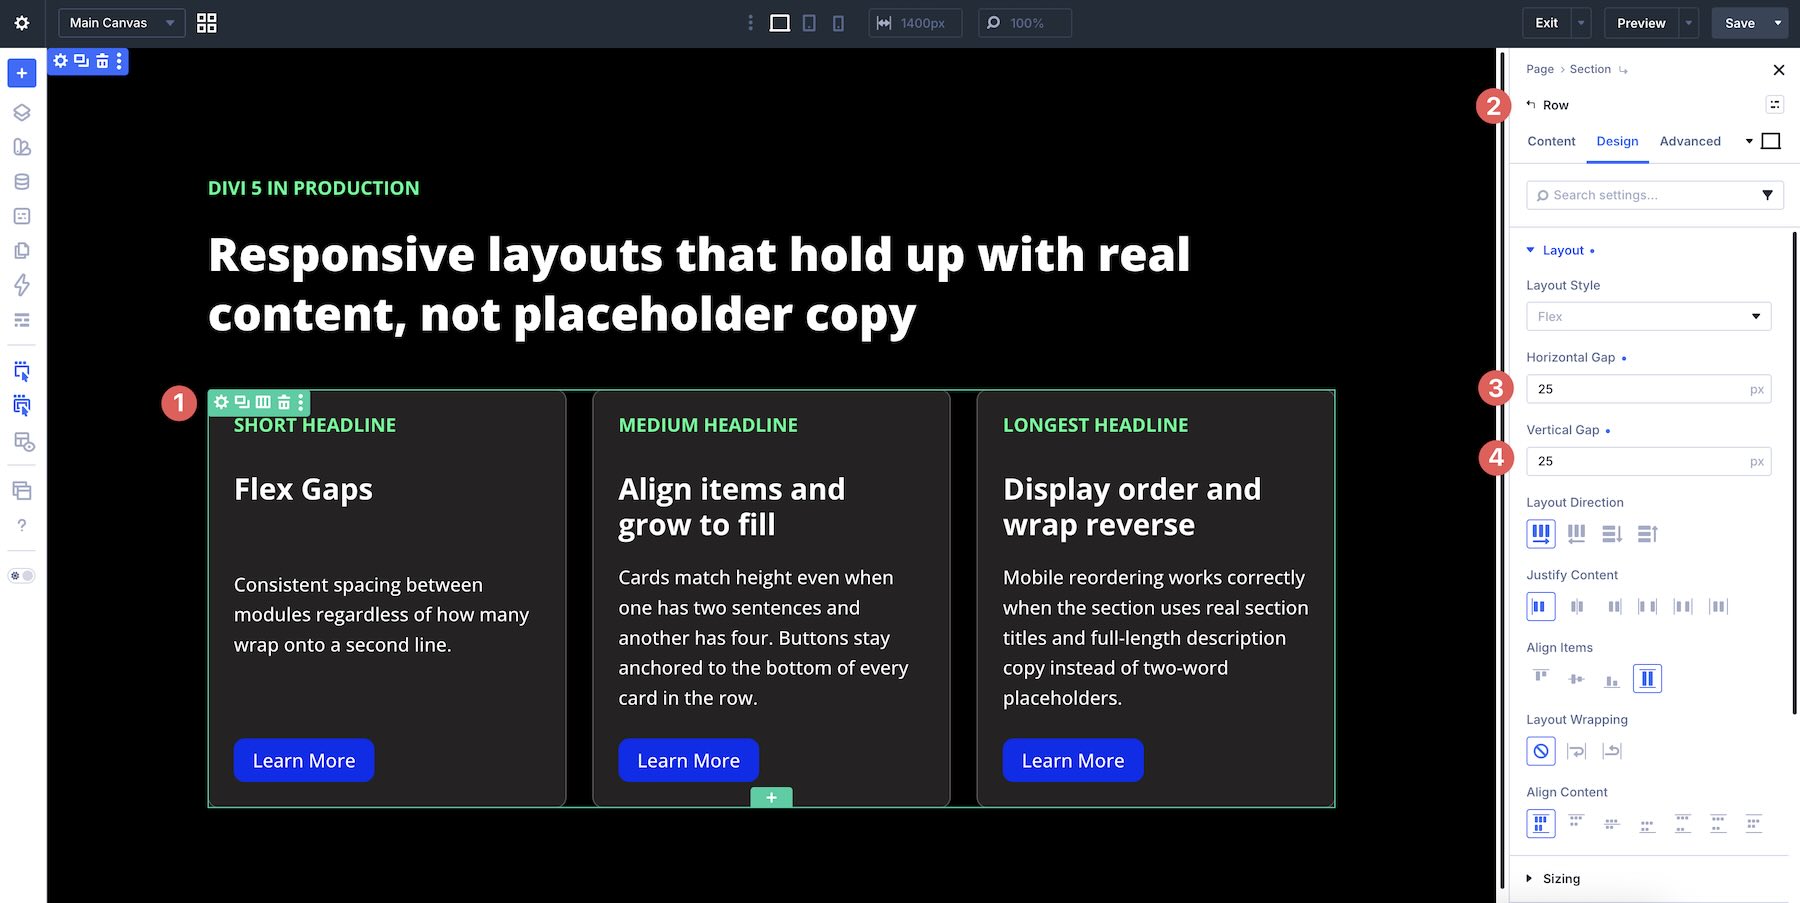Open the Layout Style Flex dropdown

point(1648,316)
